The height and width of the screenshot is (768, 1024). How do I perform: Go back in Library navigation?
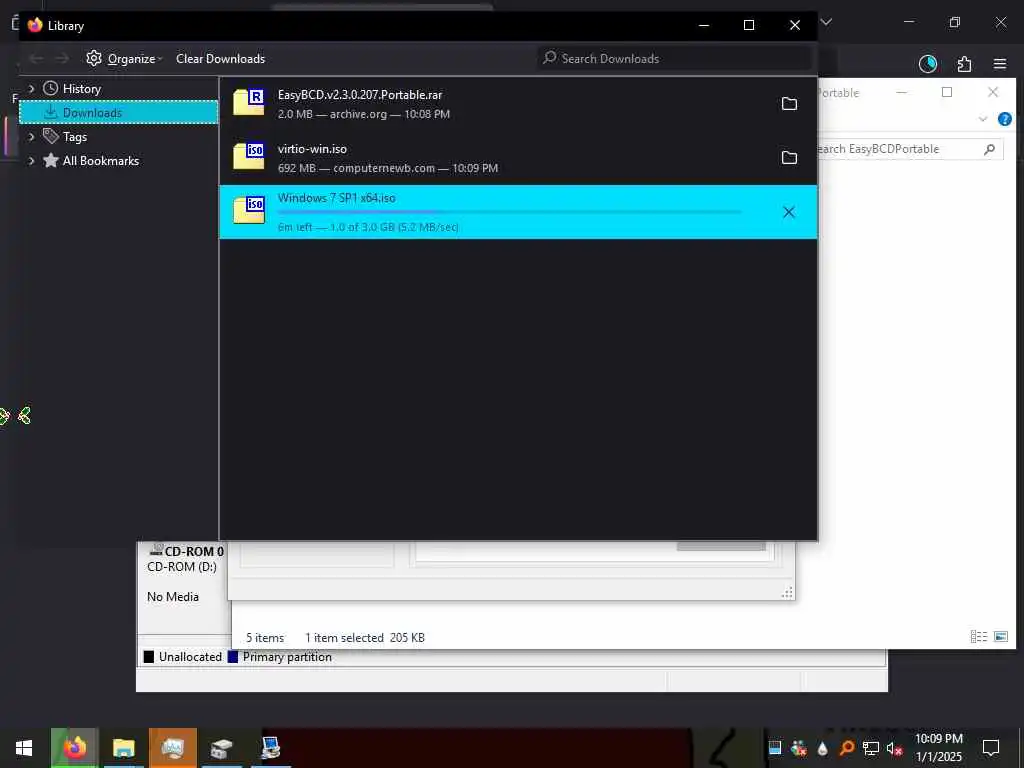pyautogui.click(x=37, y=59)
